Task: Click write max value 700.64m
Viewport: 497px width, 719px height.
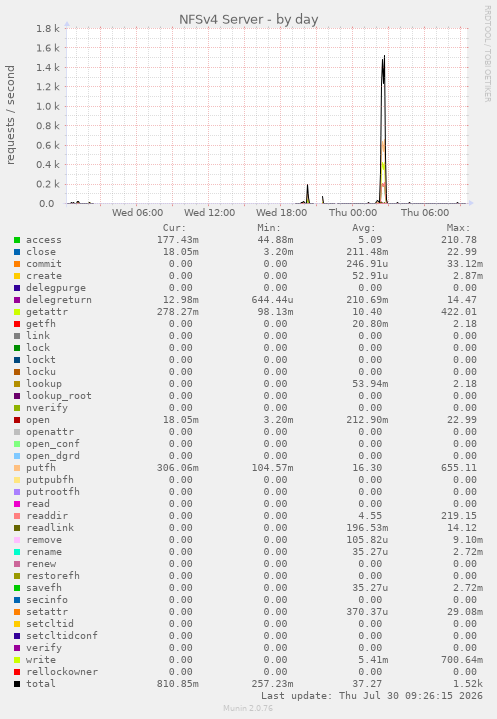Action: [462, 660]
